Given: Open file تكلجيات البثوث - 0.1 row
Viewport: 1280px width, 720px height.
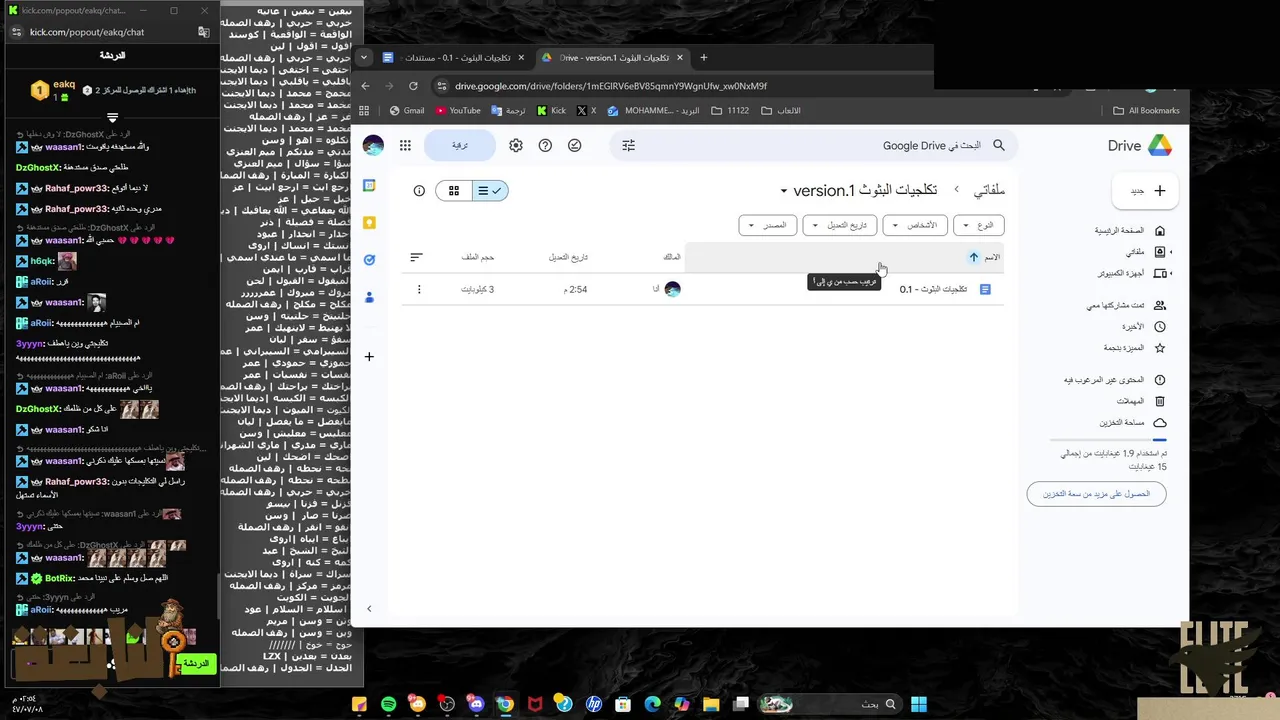Looking at the screenshot, I should (x=701, y=289).
